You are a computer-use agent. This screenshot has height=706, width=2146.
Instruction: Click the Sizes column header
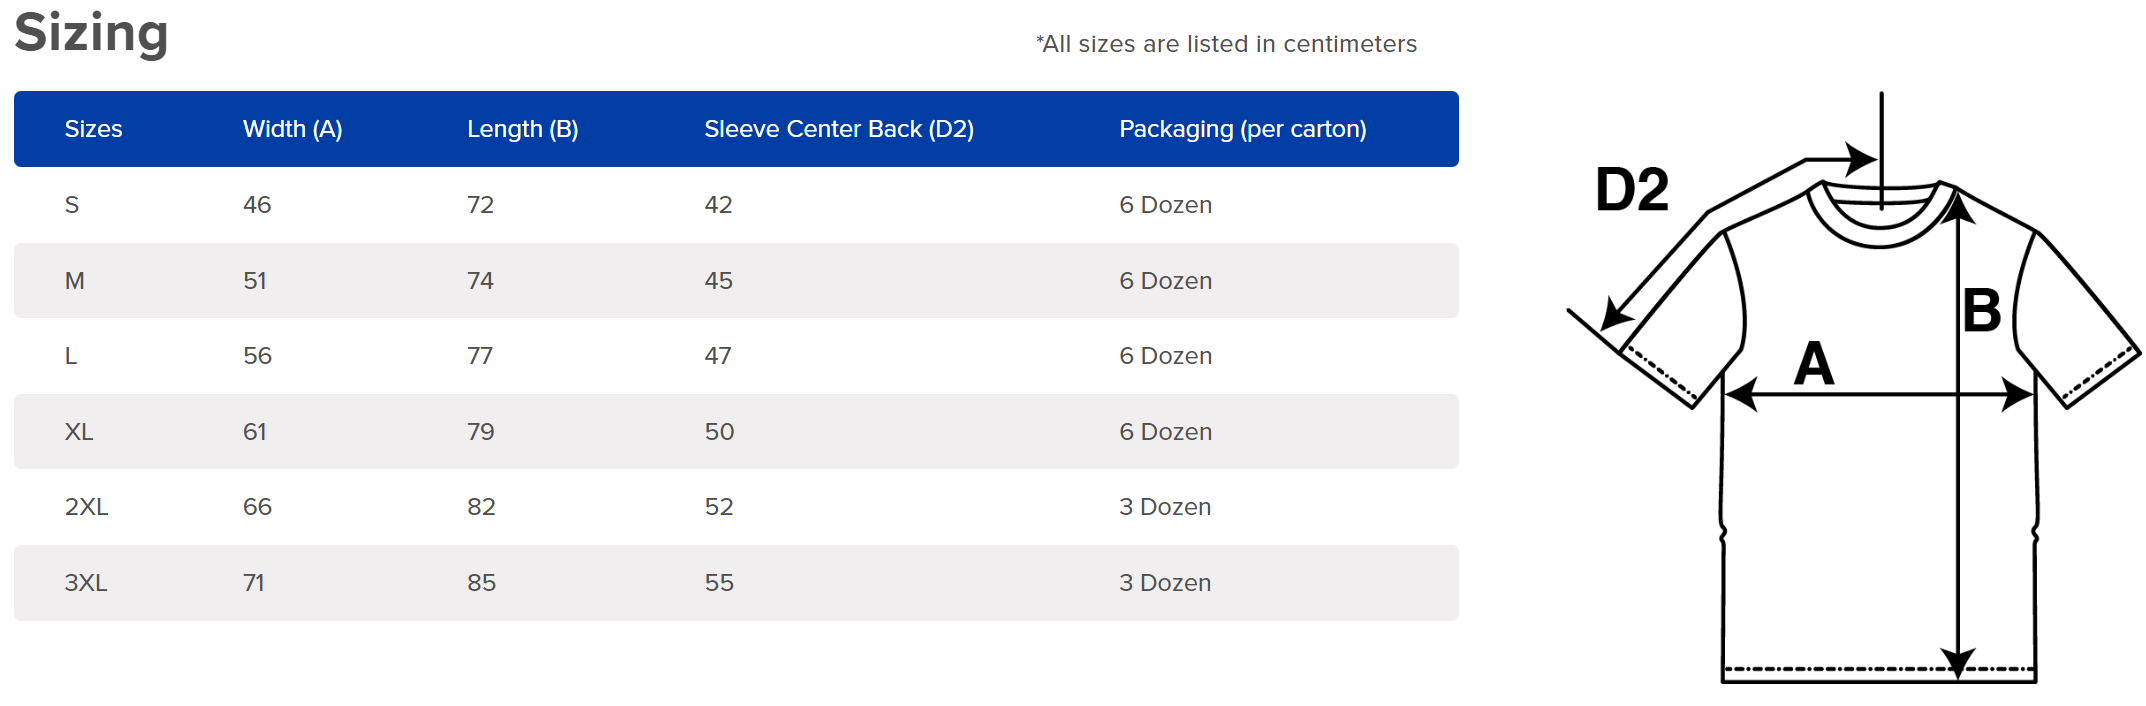pyautogui.click(x=93, y=129)
